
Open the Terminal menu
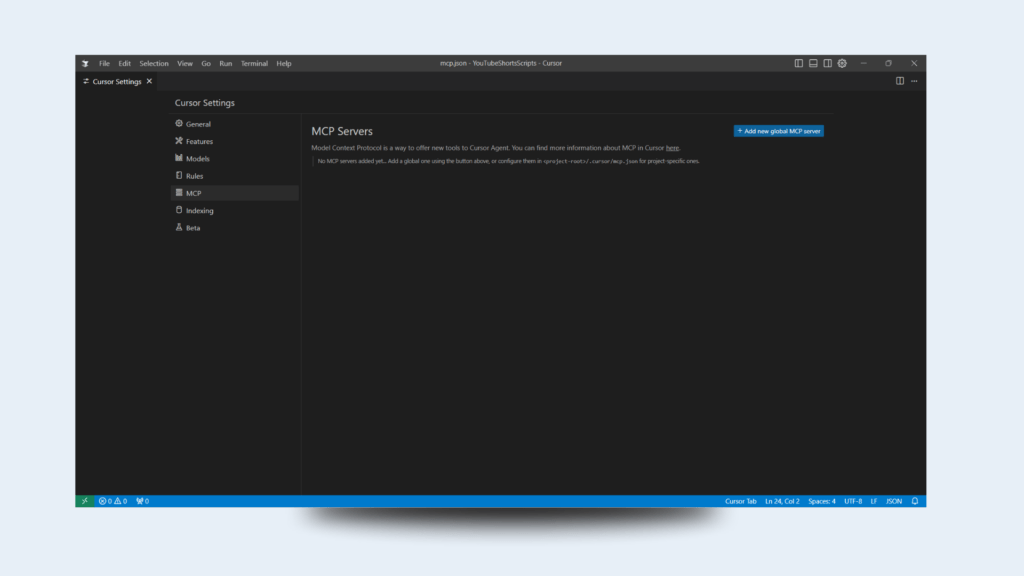pyautogui.click(x=254, y=63)
